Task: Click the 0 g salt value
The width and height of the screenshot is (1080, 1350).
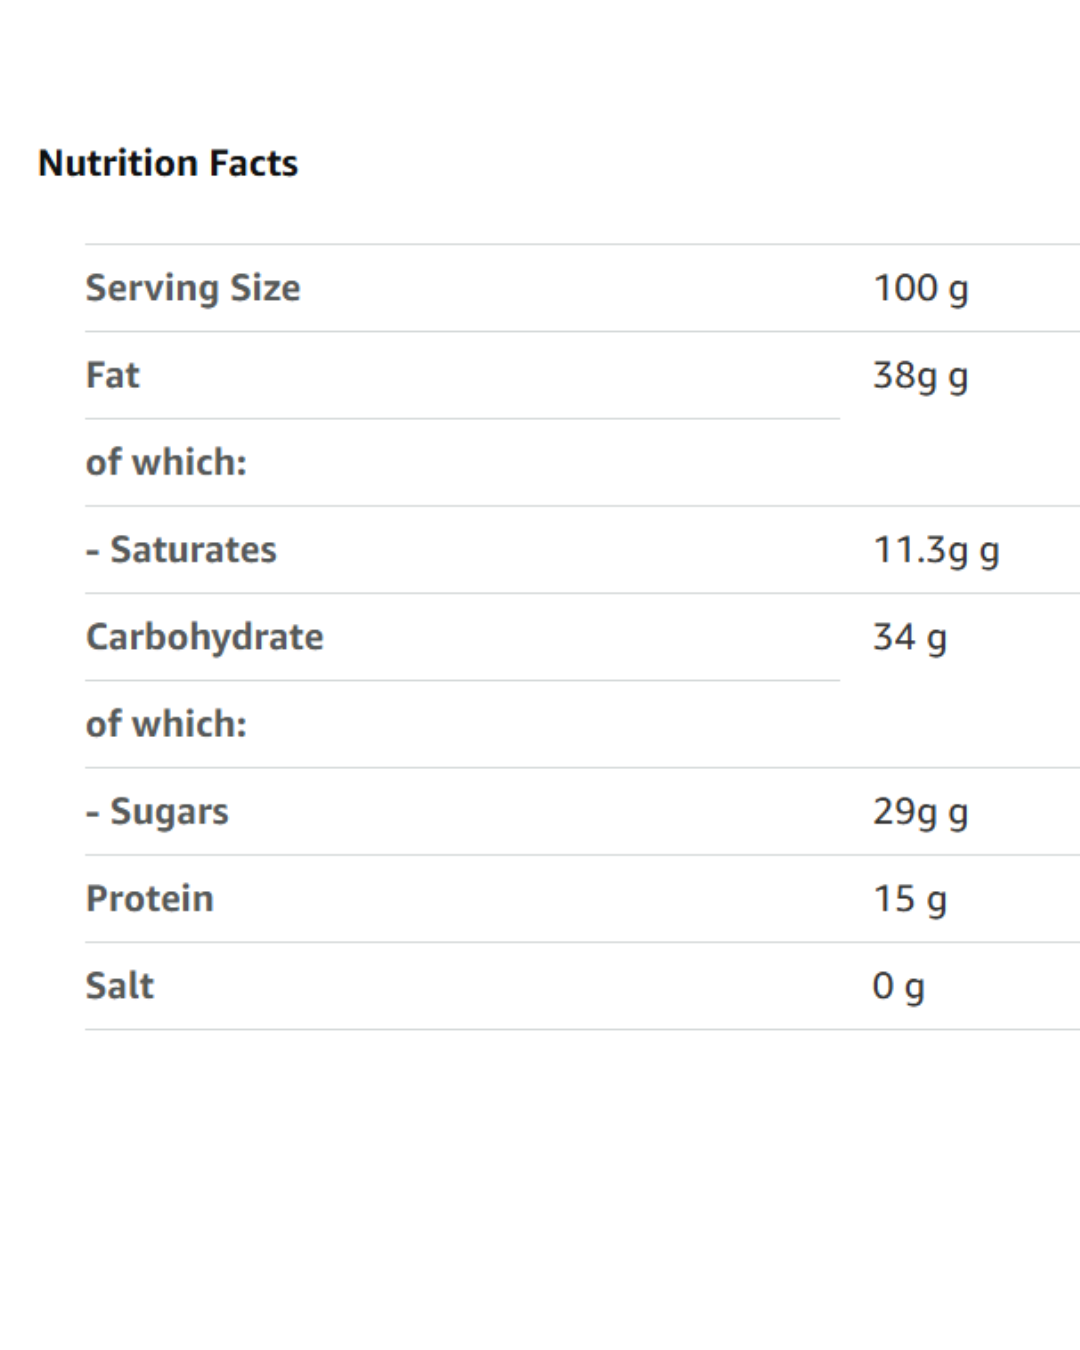Action: pyautogui.click(x=898, y=986)
